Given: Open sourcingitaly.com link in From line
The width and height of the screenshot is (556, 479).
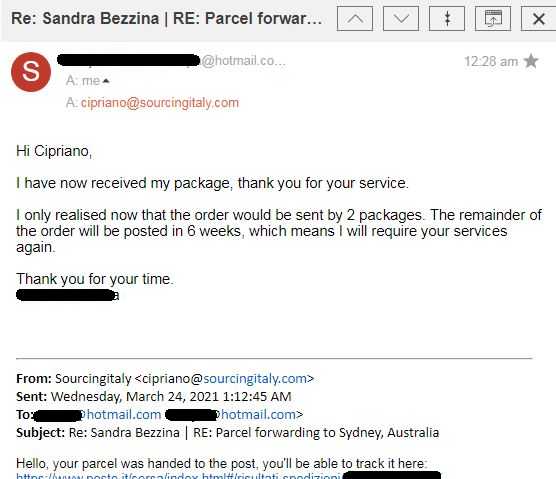Looking at the screenshot, I should pos(255,379).
